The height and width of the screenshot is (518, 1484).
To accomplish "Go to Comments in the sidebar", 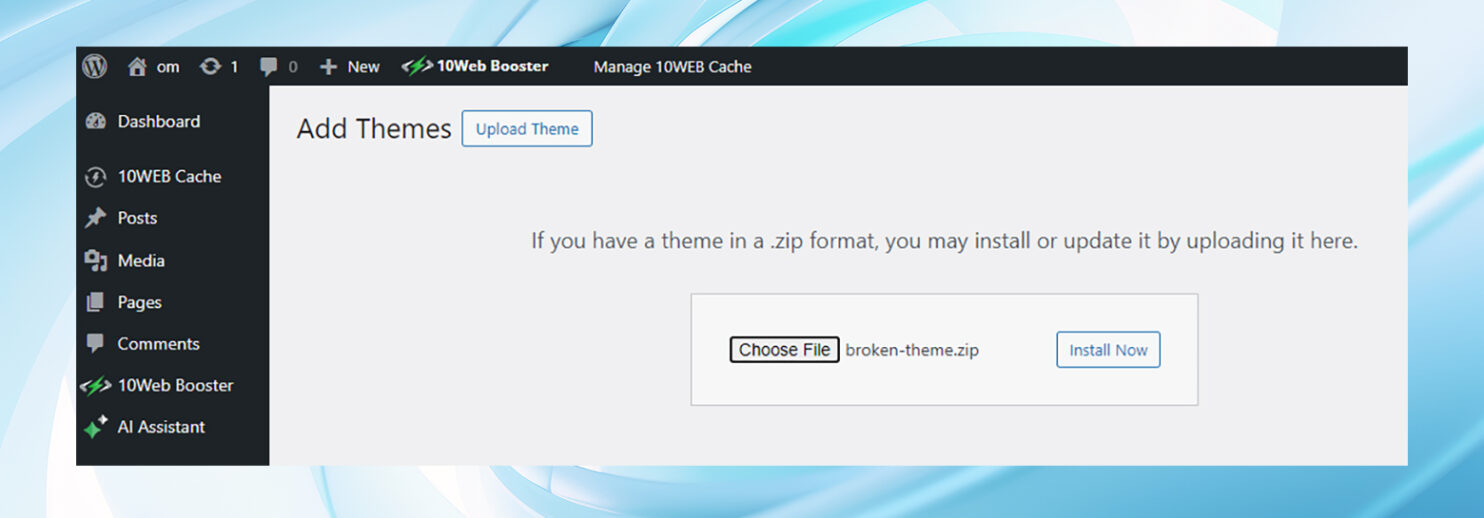I will (158, 344).
